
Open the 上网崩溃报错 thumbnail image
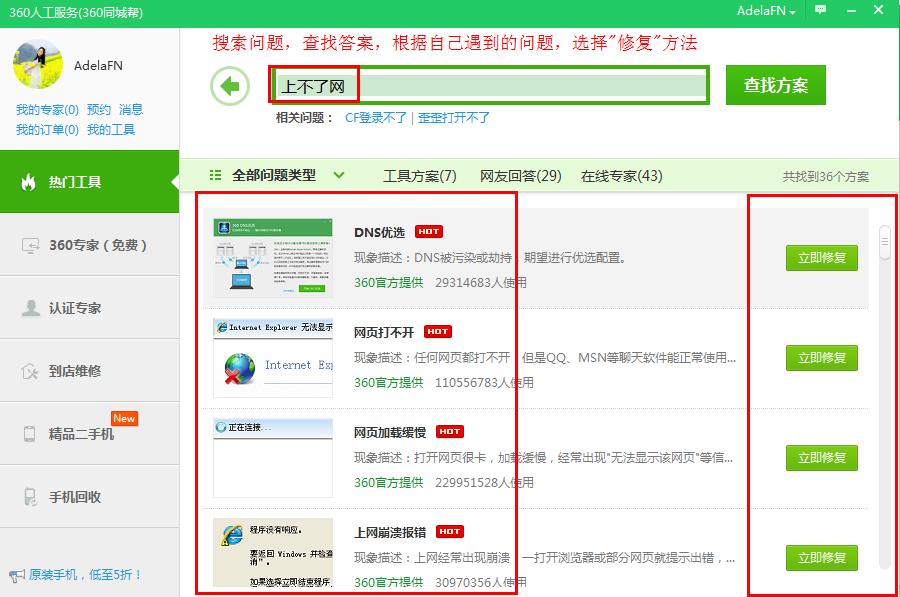click(273, 552)
